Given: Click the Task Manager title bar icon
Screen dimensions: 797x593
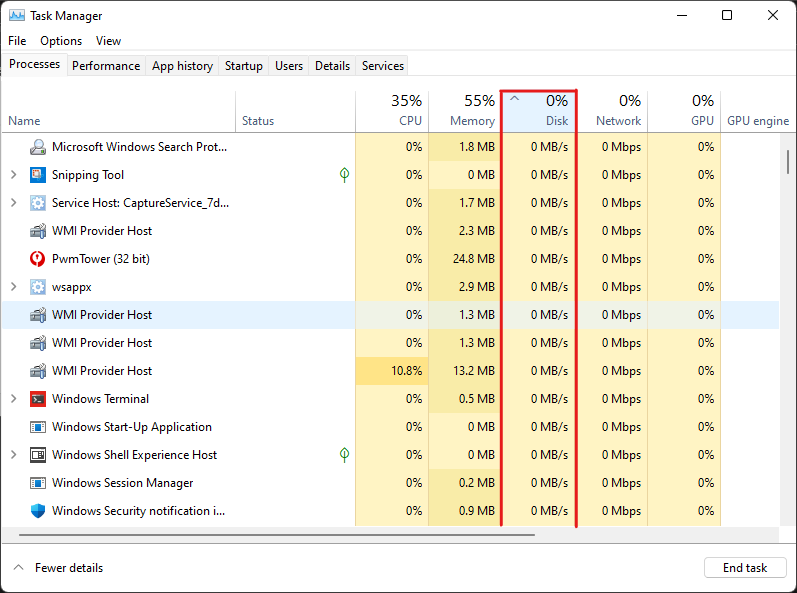Looking at the screenshot, I should tap(16, 15).
